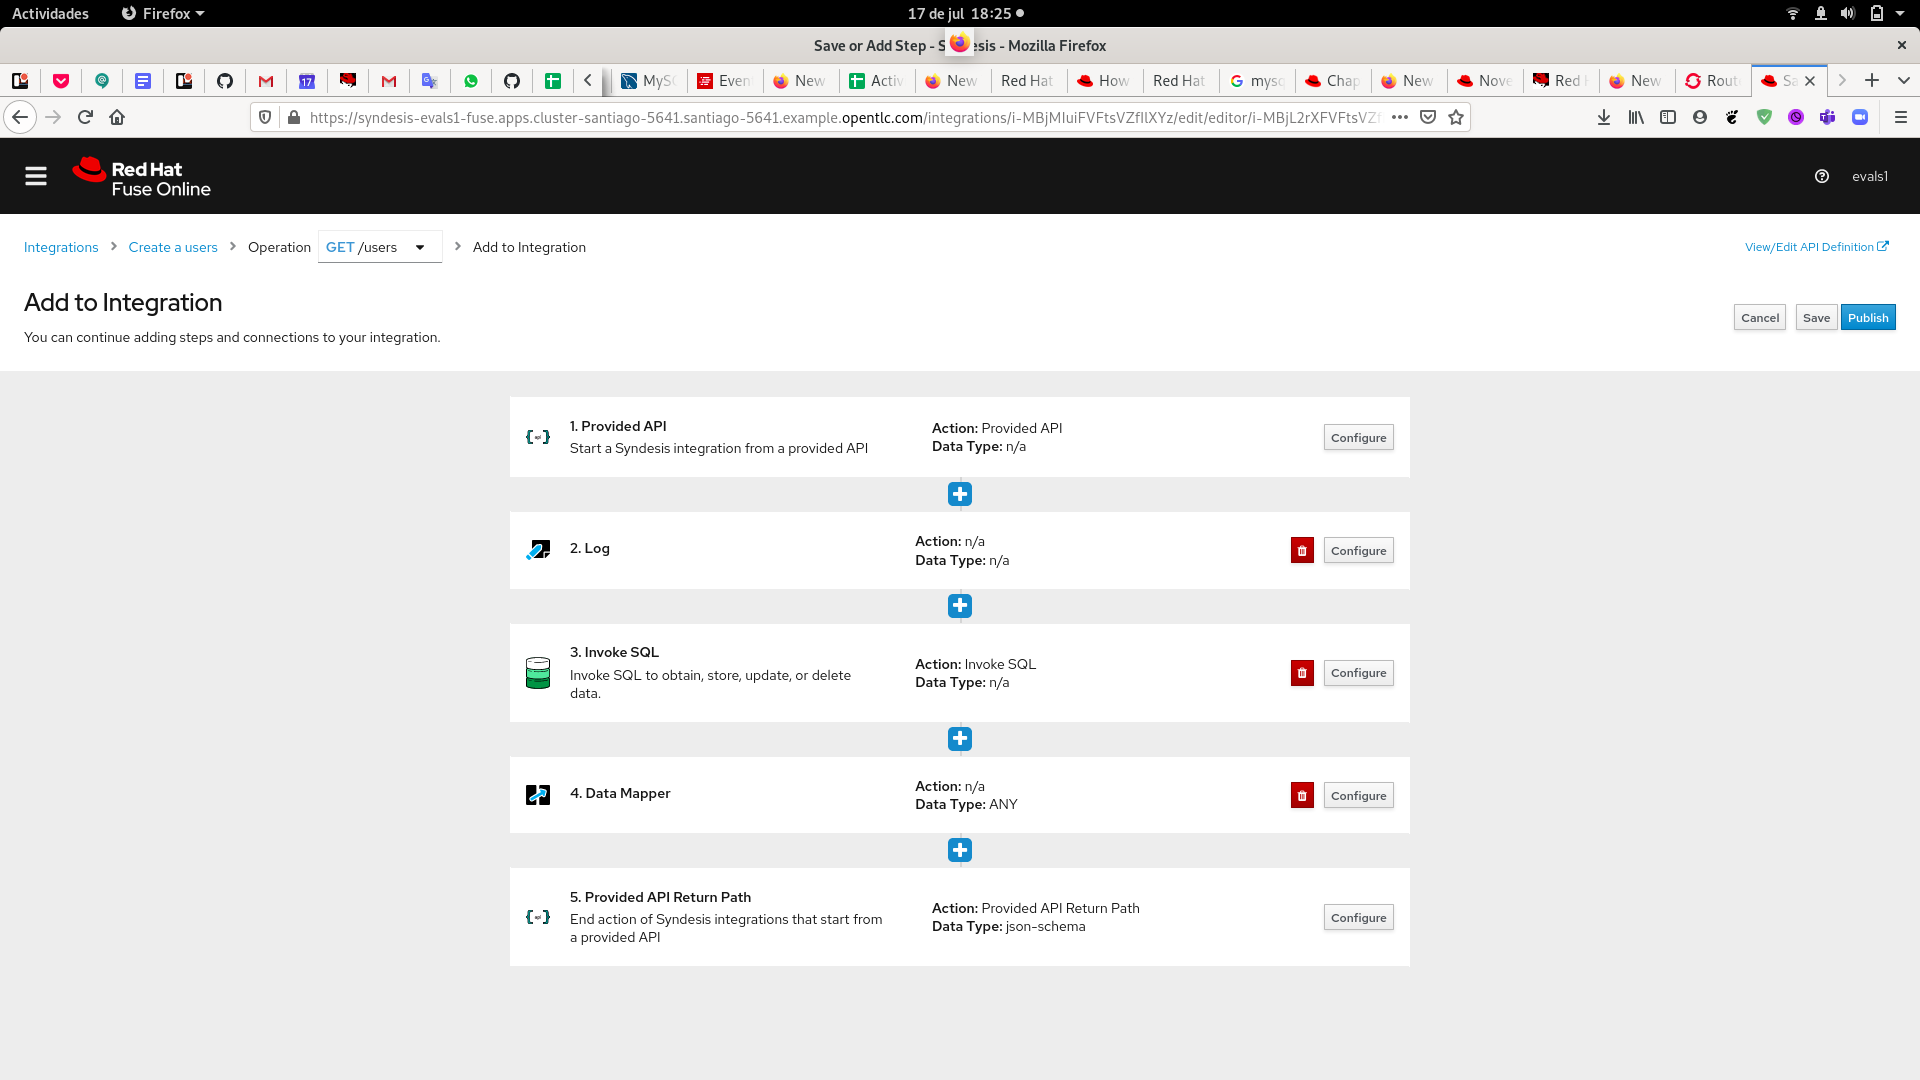Click the Data Mapper step icon
The image size is (1920, 1080).
click(537, 794)
